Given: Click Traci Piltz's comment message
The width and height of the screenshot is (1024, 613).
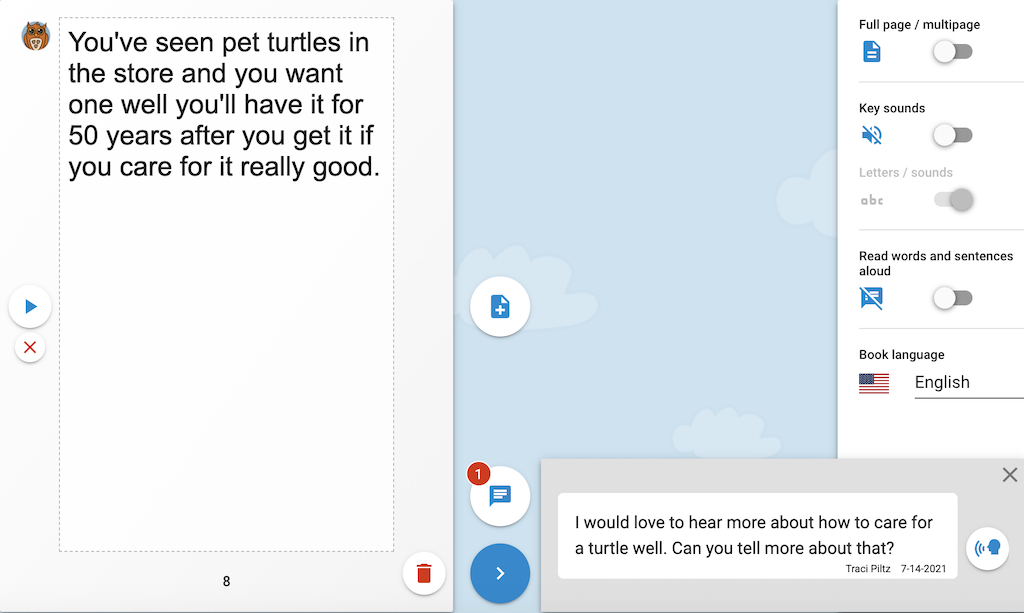Looking at the screenshot, I should point(758,535).
